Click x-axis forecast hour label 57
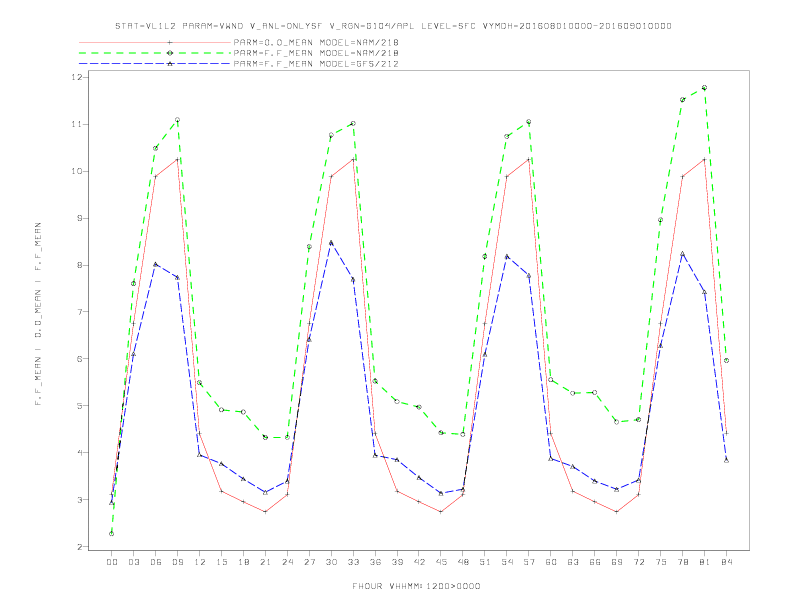 click(x=529, y=562)
